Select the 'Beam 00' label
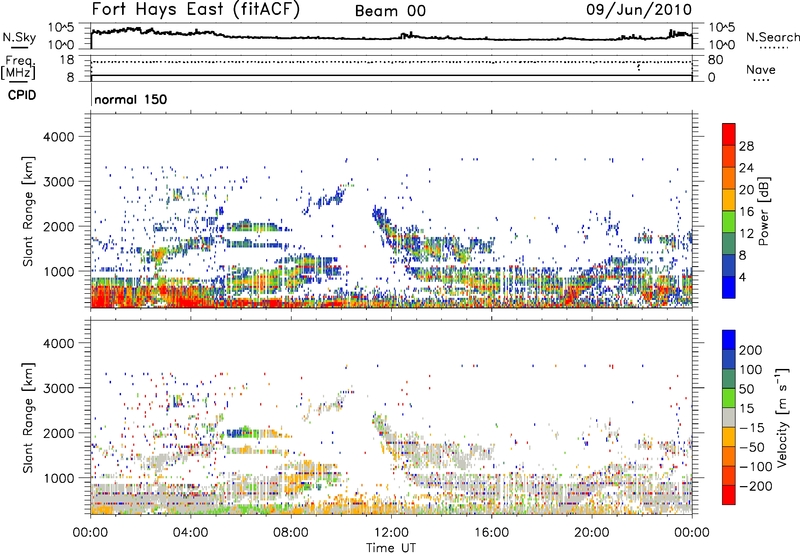 pyautogui.click(x=390, y=11)
